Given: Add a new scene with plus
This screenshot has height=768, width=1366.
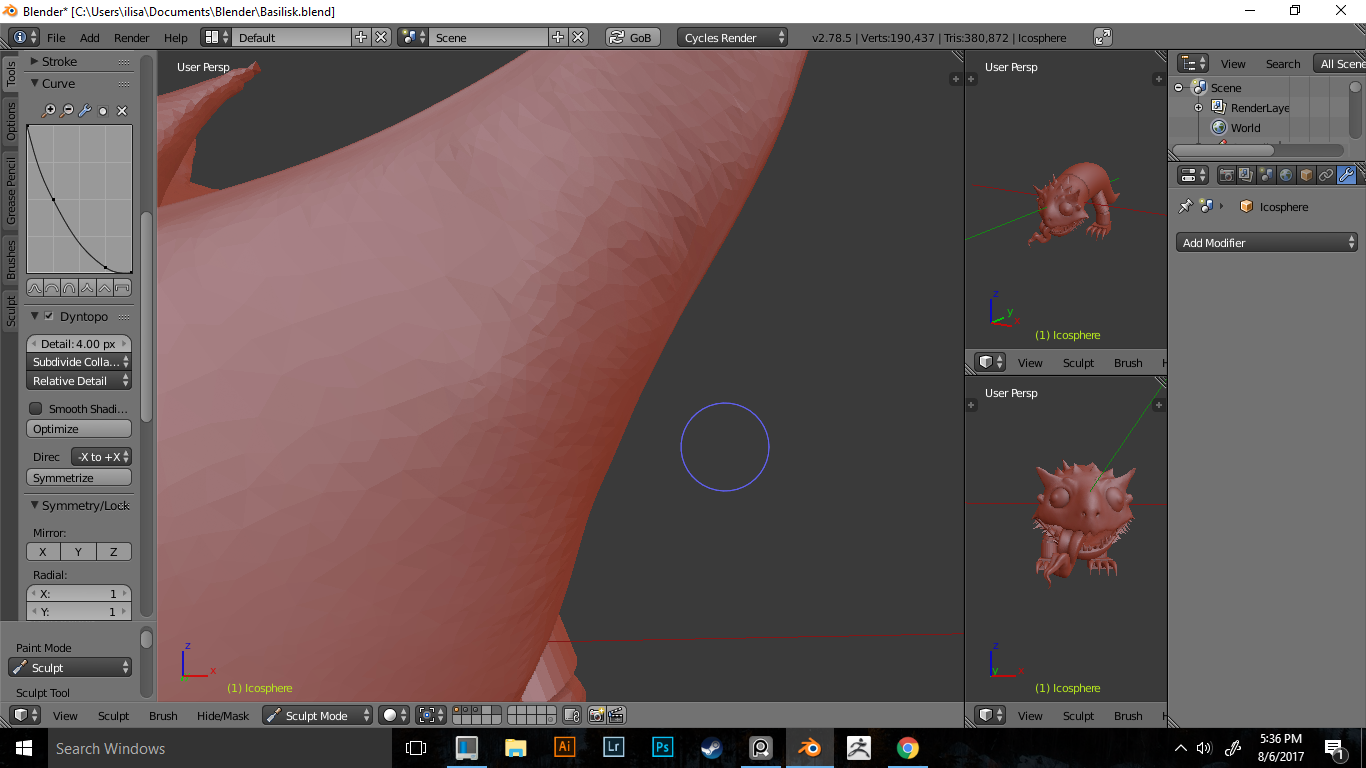Looking at the screenshot, I should tap(558, 37).
